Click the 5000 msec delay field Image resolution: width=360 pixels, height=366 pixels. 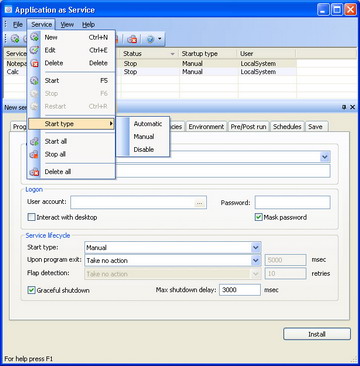[x=286, y=260]
